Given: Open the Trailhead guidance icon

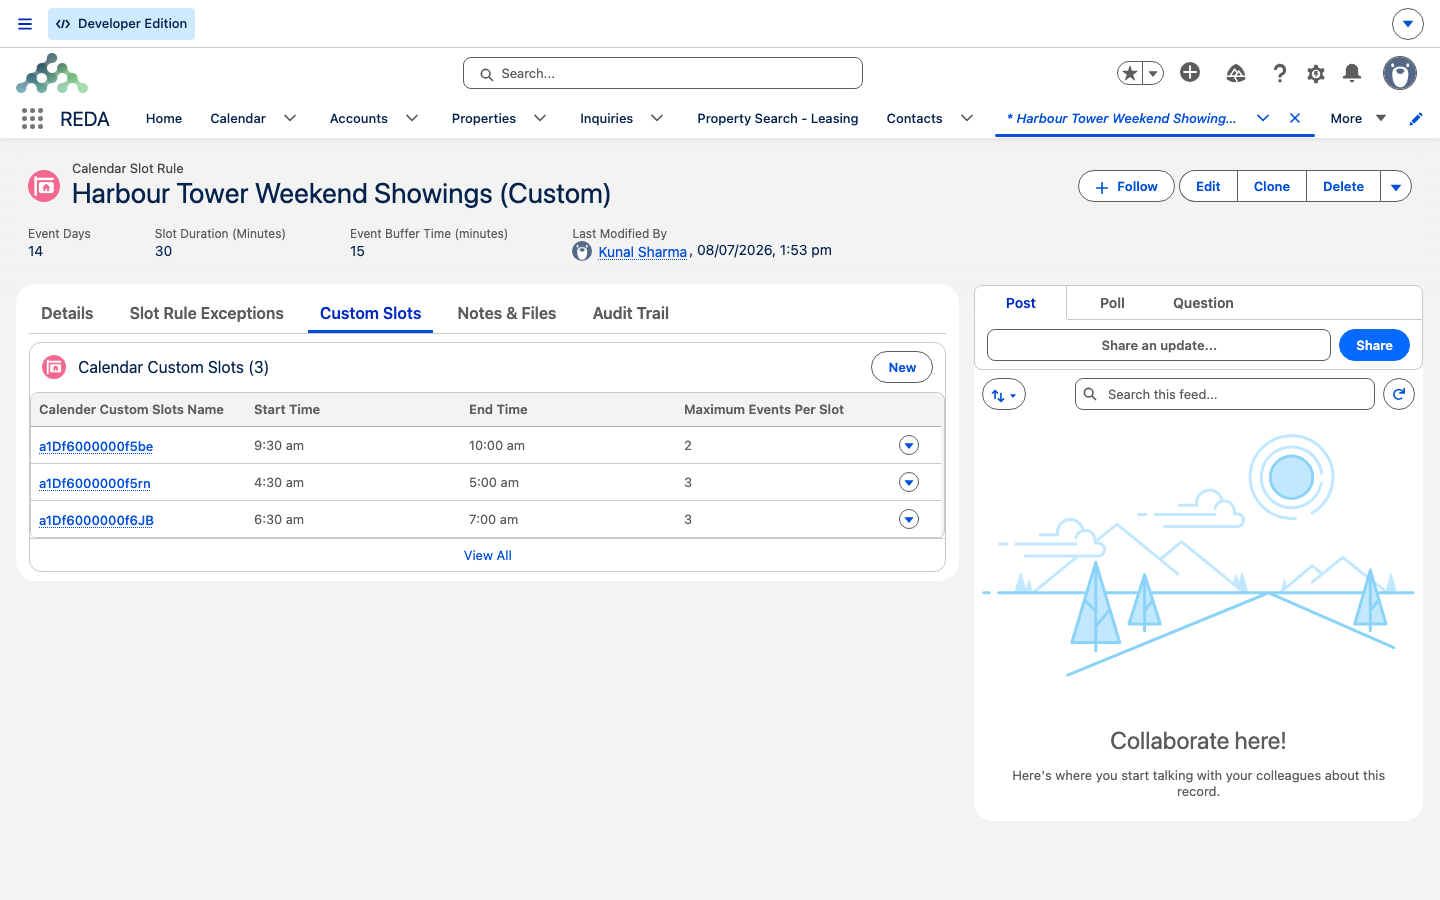Looking at the screenshot, I should point(1236,73).
